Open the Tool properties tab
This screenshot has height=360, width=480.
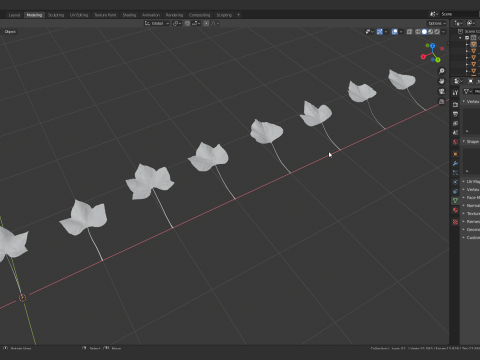(x=455, y=93)
